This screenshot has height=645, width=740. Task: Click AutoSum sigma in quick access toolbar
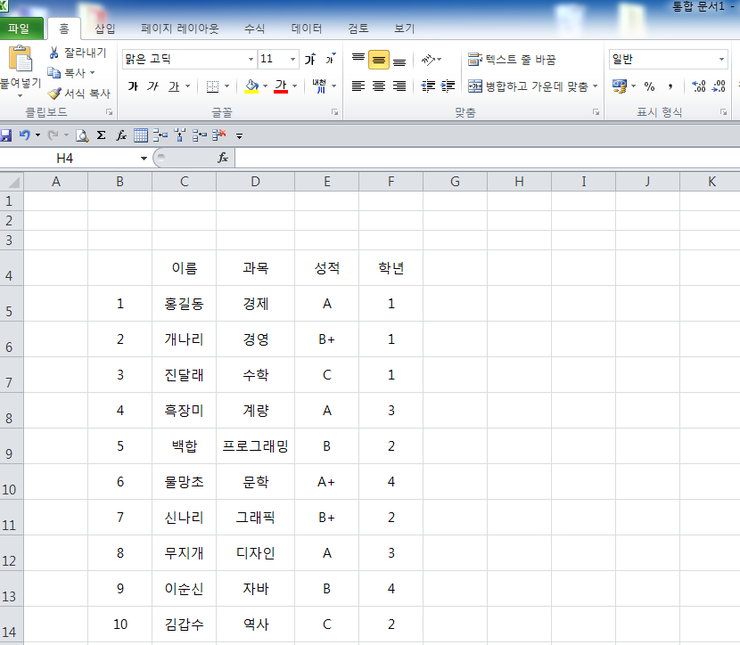point(101,136)
